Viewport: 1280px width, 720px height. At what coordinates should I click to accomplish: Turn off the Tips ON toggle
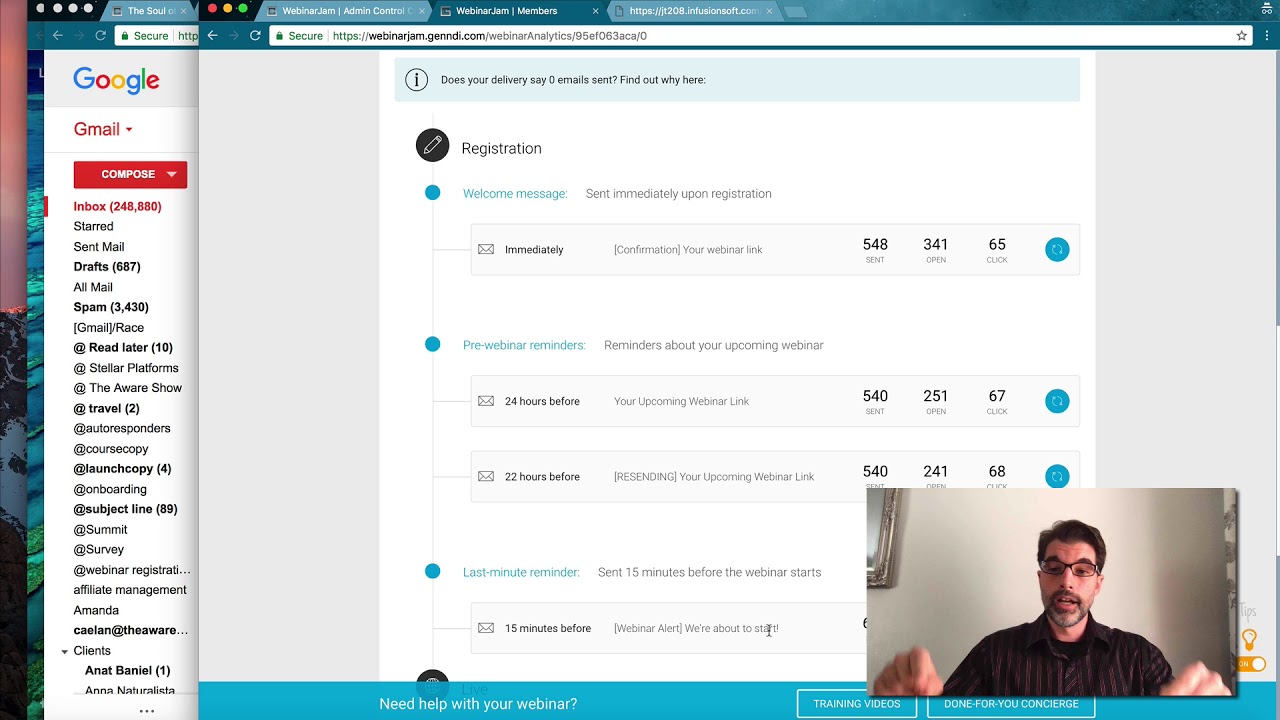(1252, 664)
